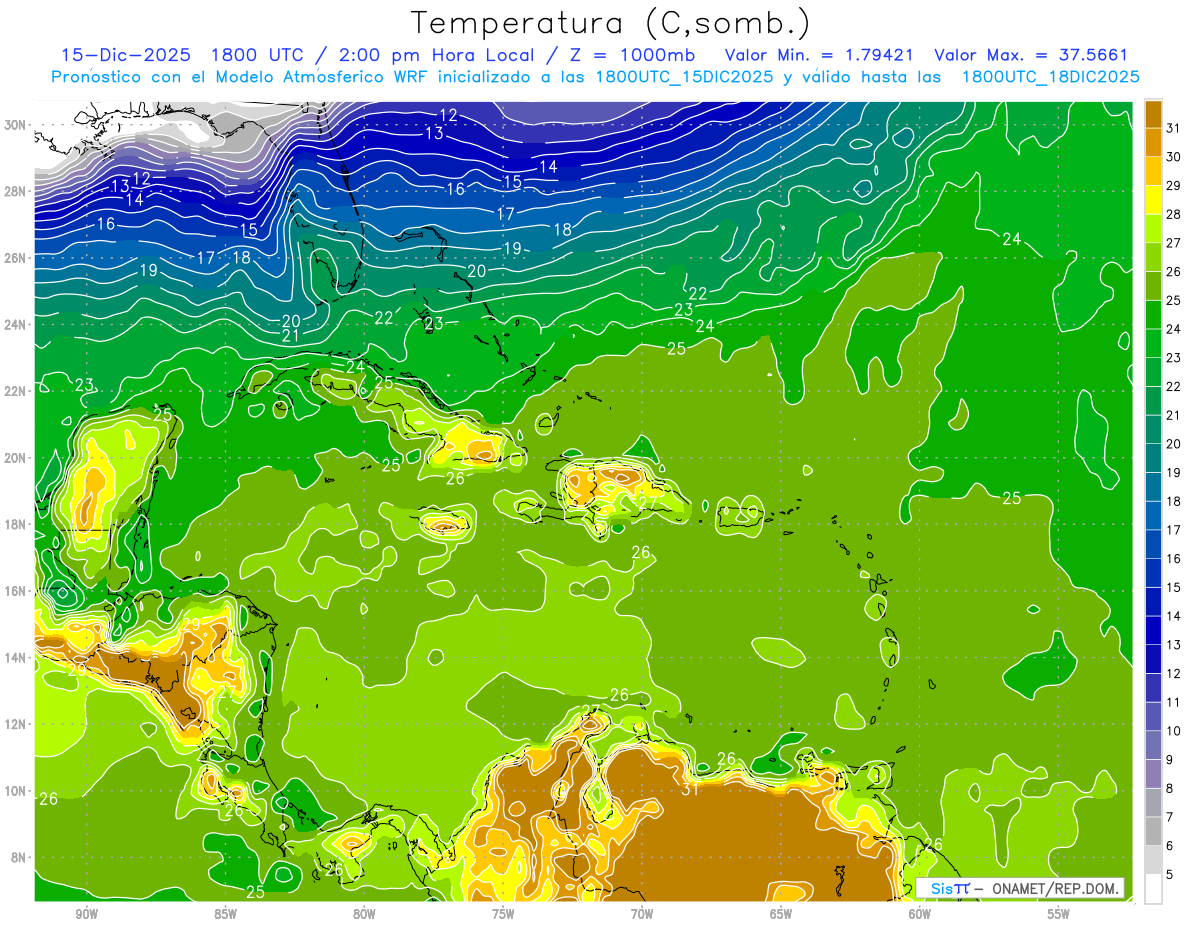Click the color scale value "30"
Image resolution: width=1200 pixels, height=927 pixels.
coord(1174,157)
